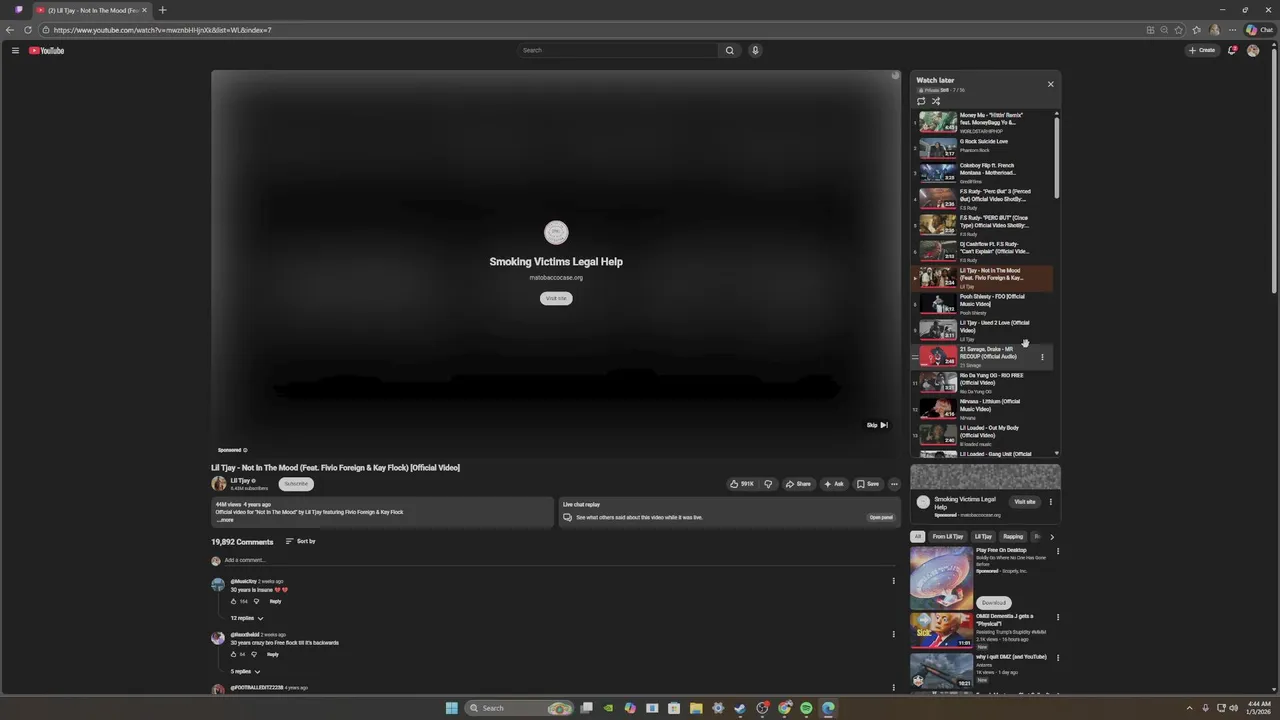This screenshot has height=720, width=1280.
Task: Open the YouTube notifications bell
Action: tap(1232, 50)
